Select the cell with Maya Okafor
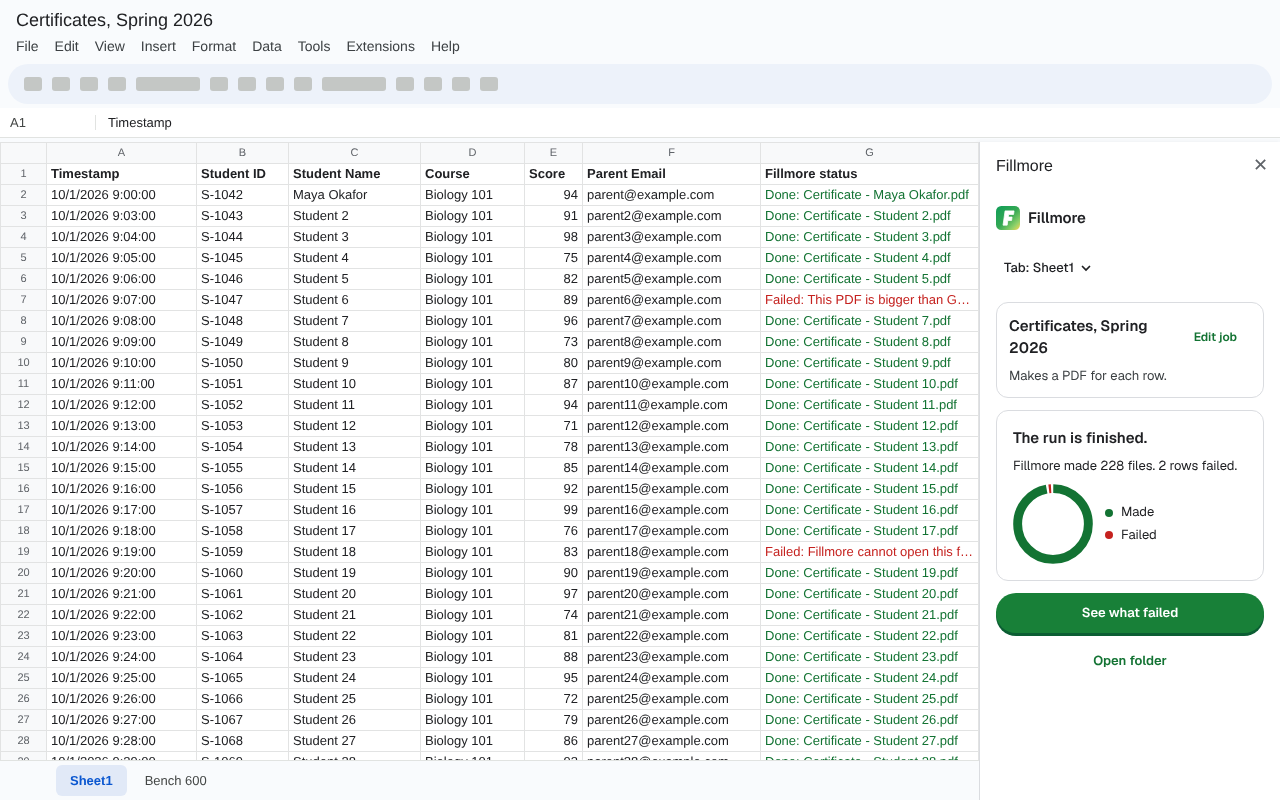Viewport: 1280px width, 800px height. (x=354, y=194)
